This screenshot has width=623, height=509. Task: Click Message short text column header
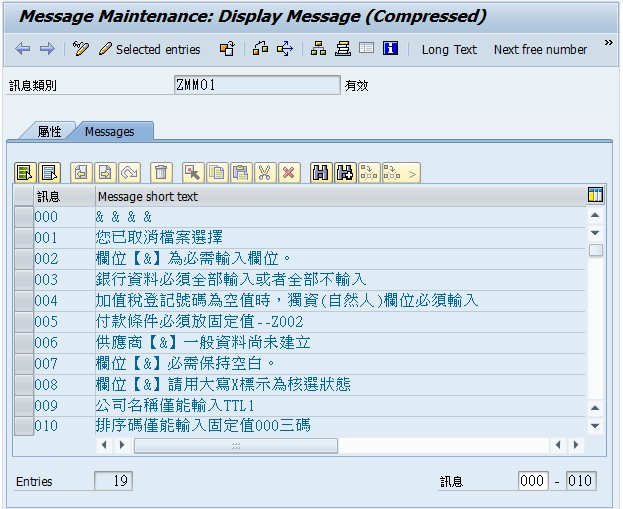pos(341,196)
